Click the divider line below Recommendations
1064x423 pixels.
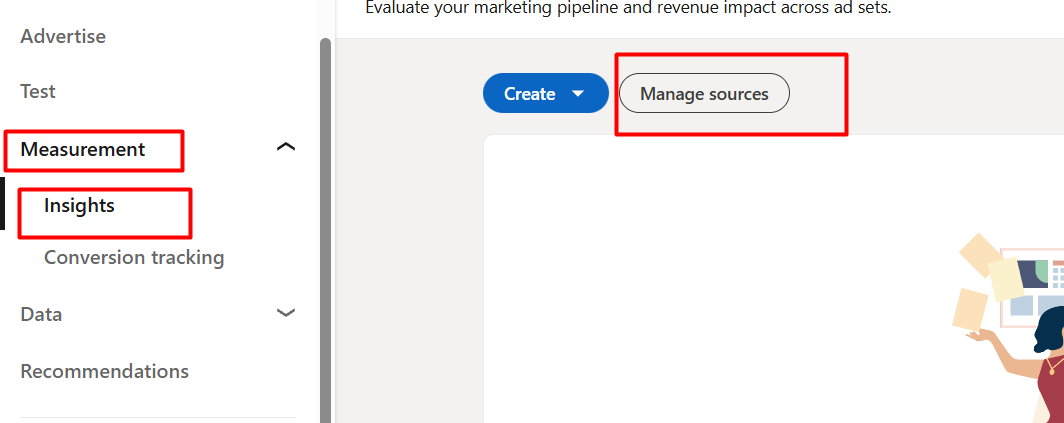(158, 417)
